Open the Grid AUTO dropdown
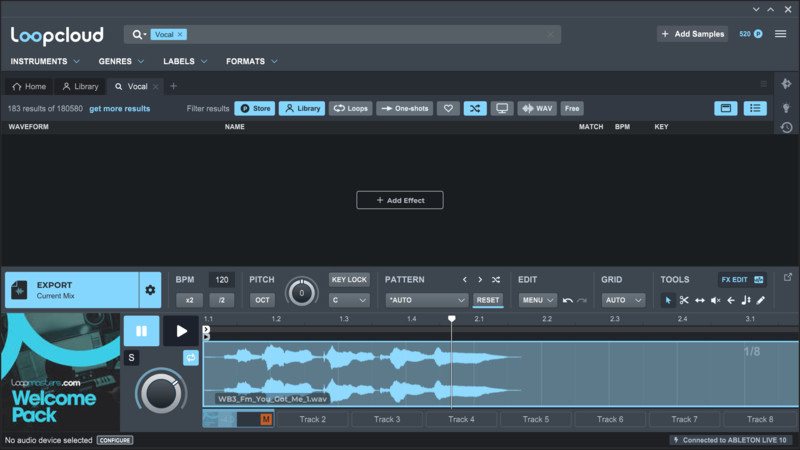This screenshot has width=800, height=450. pos(620,300)
